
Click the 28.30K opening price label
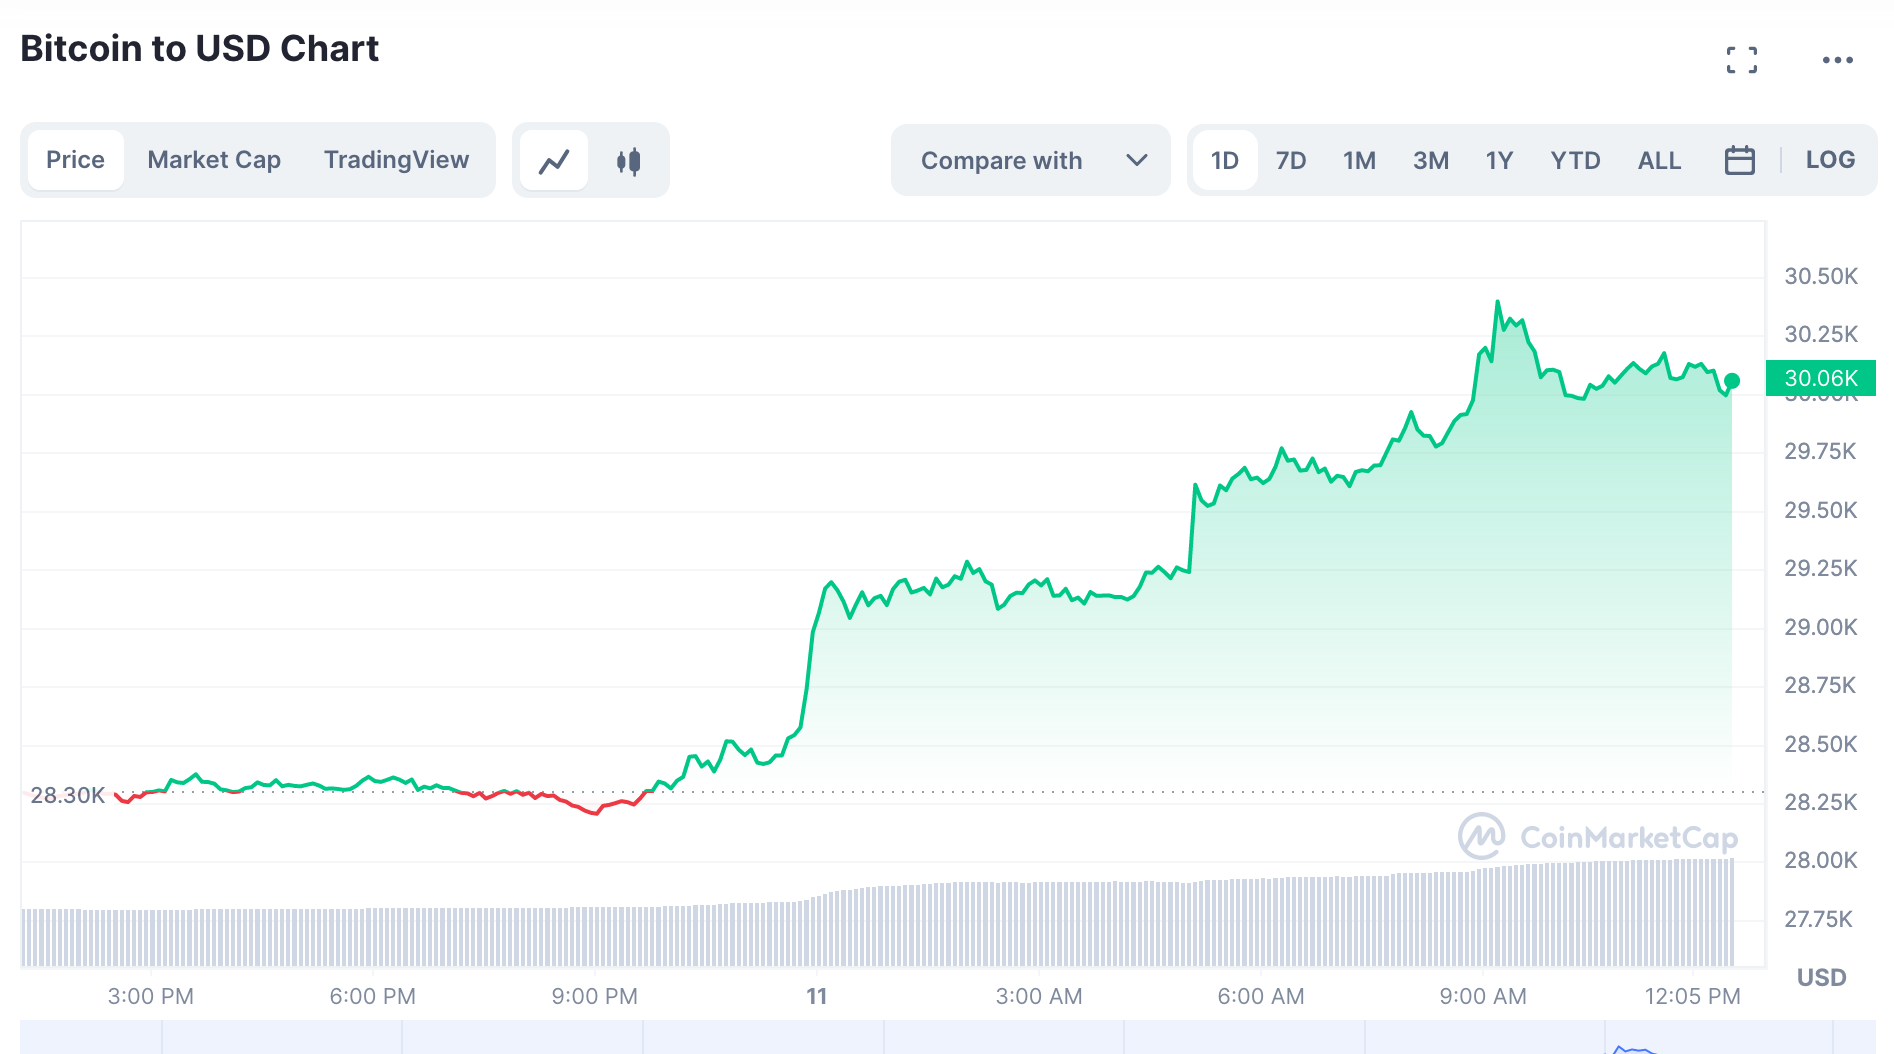tap(67, 795)
